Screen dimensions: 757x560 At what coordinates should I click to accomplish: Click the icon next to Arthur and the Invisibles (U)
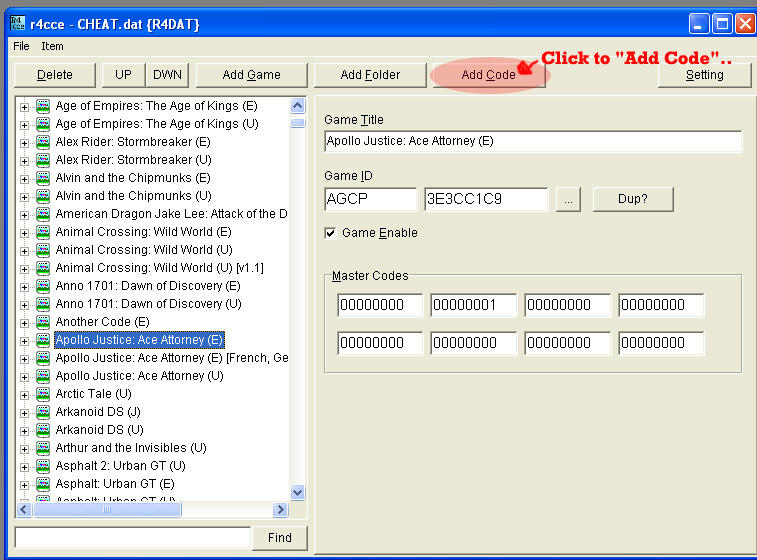(43, 448)
